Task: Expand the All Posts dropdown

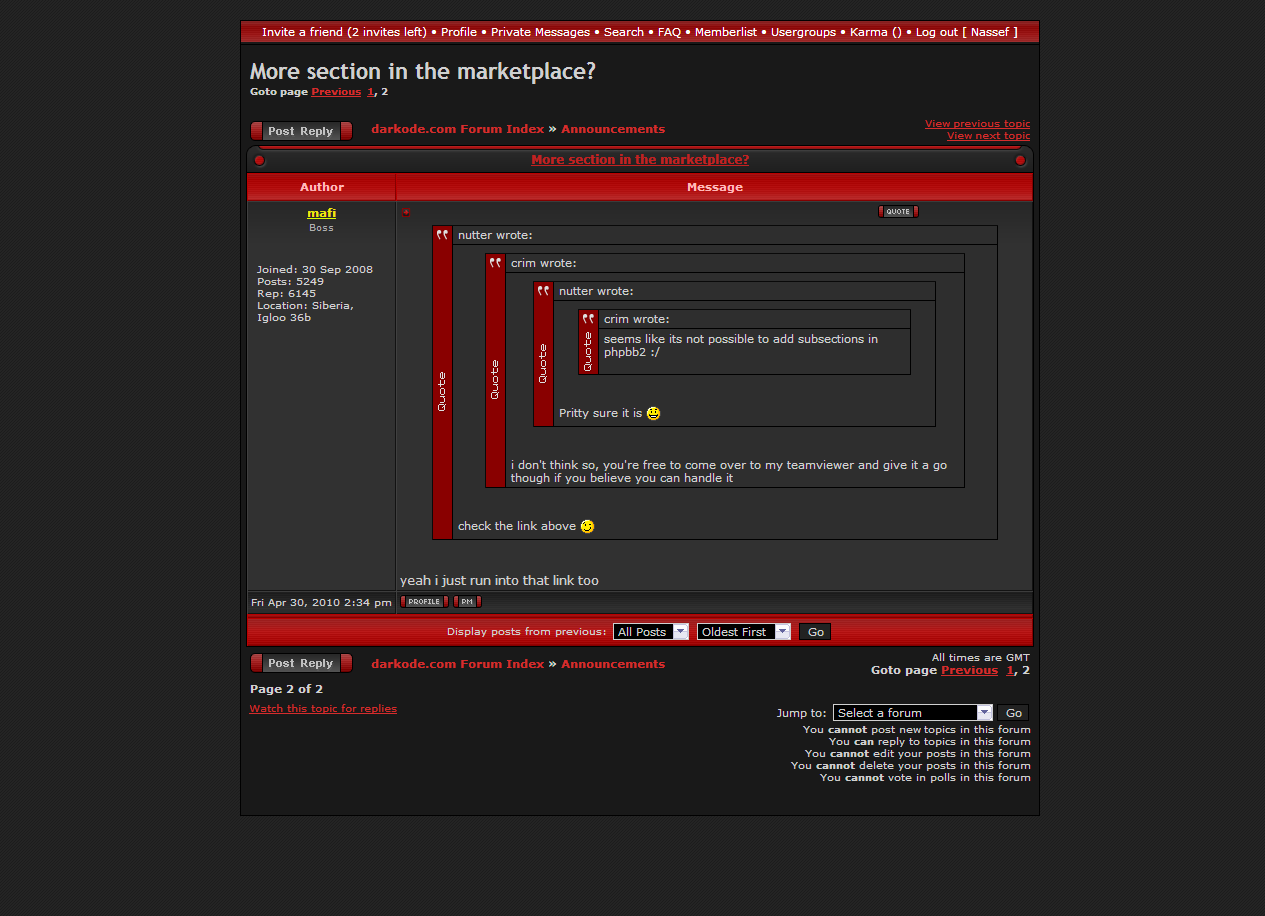Action: pyautogui.click(x=651, y=631)
